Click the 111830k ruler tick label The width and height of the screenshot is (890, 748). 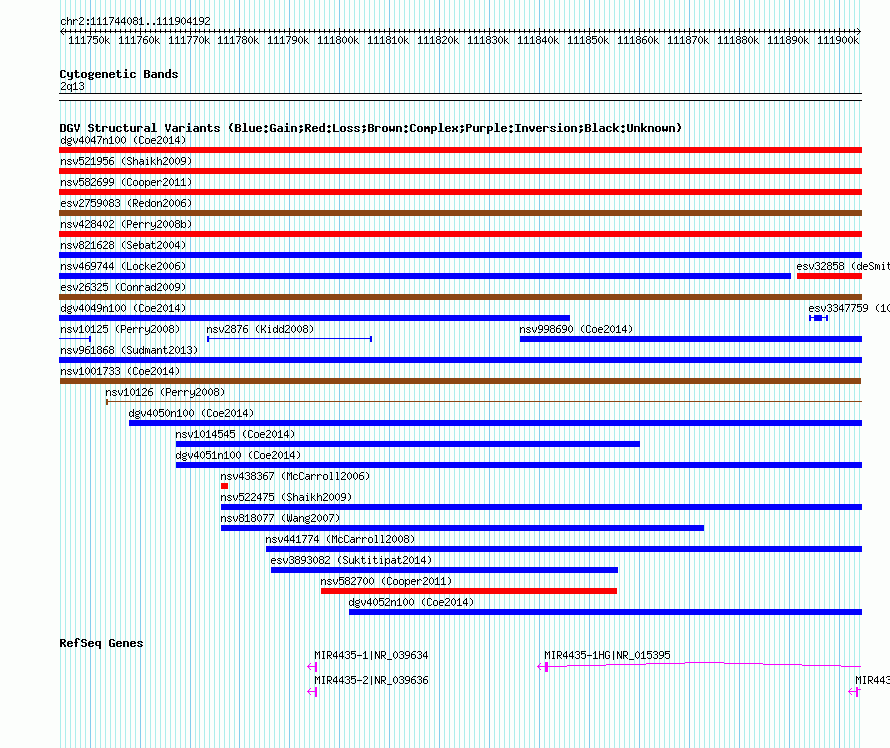tap(488, 40)
